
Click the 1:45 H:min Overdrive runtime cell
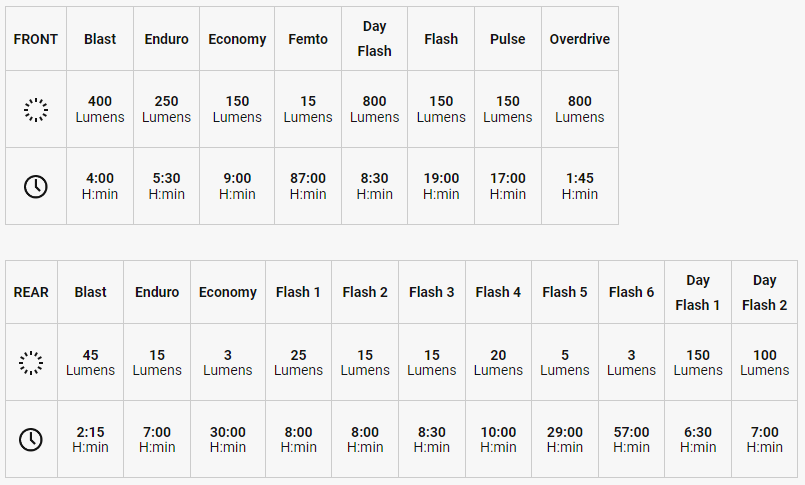pos(580,186)
